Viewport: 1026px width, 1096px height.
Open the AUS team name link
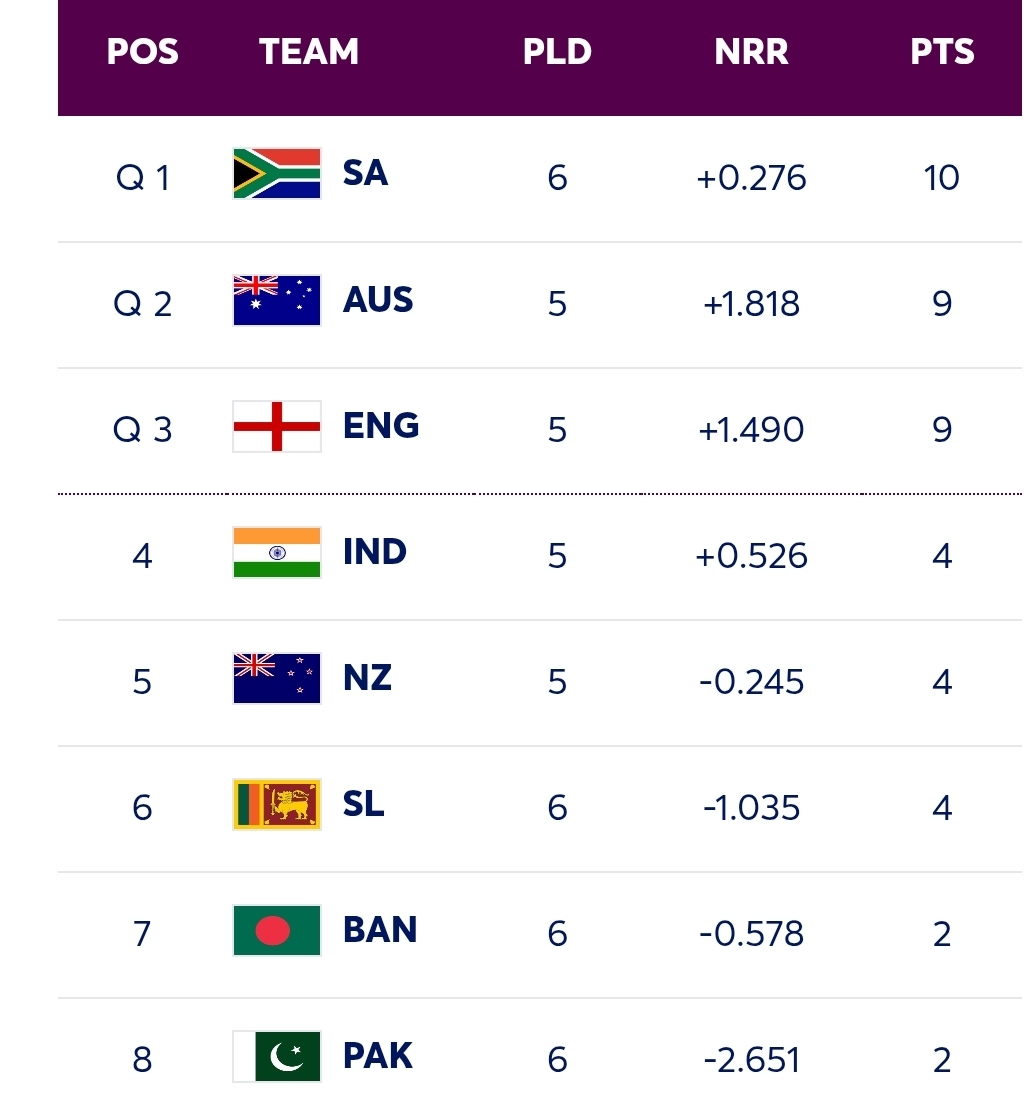378,300
